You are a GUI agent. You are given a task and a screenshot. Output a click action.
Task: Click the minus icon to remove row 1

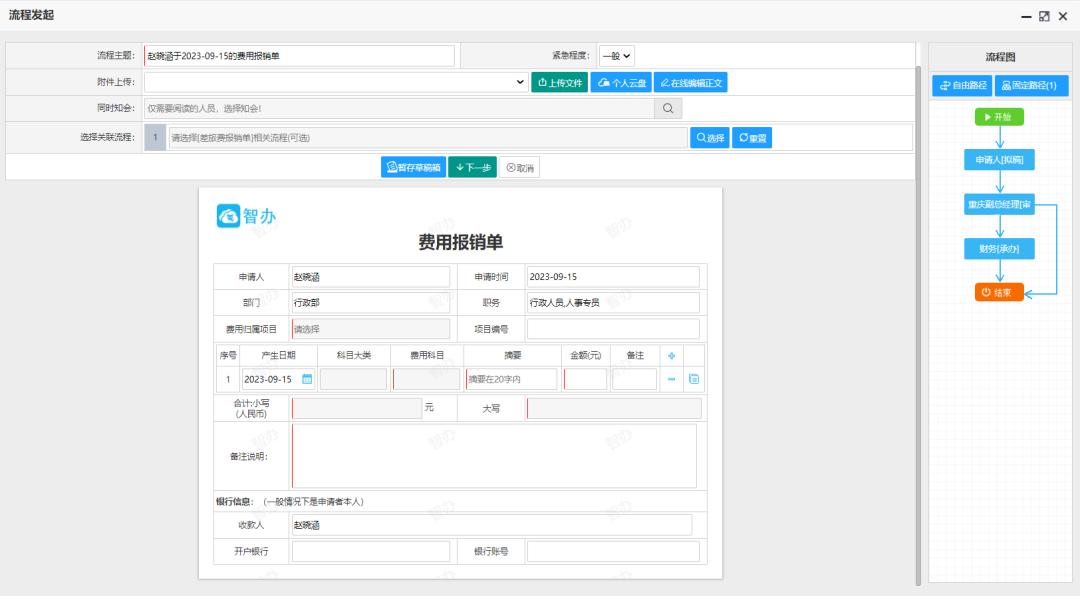(x=671, y=379)
